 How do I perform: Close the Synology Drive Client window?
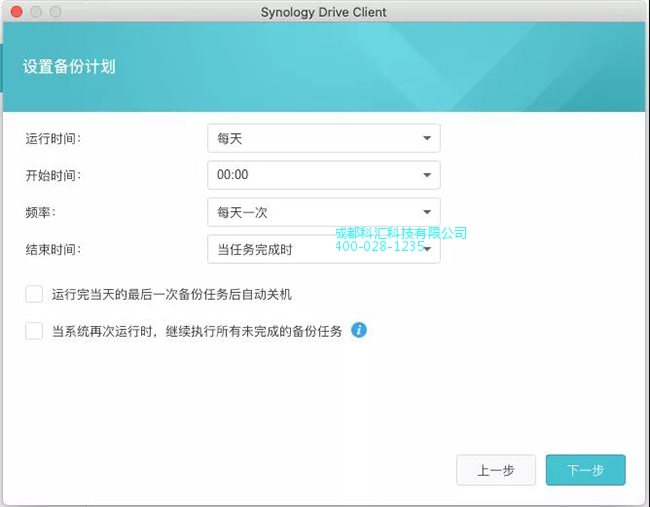click(x=17, y=12)
